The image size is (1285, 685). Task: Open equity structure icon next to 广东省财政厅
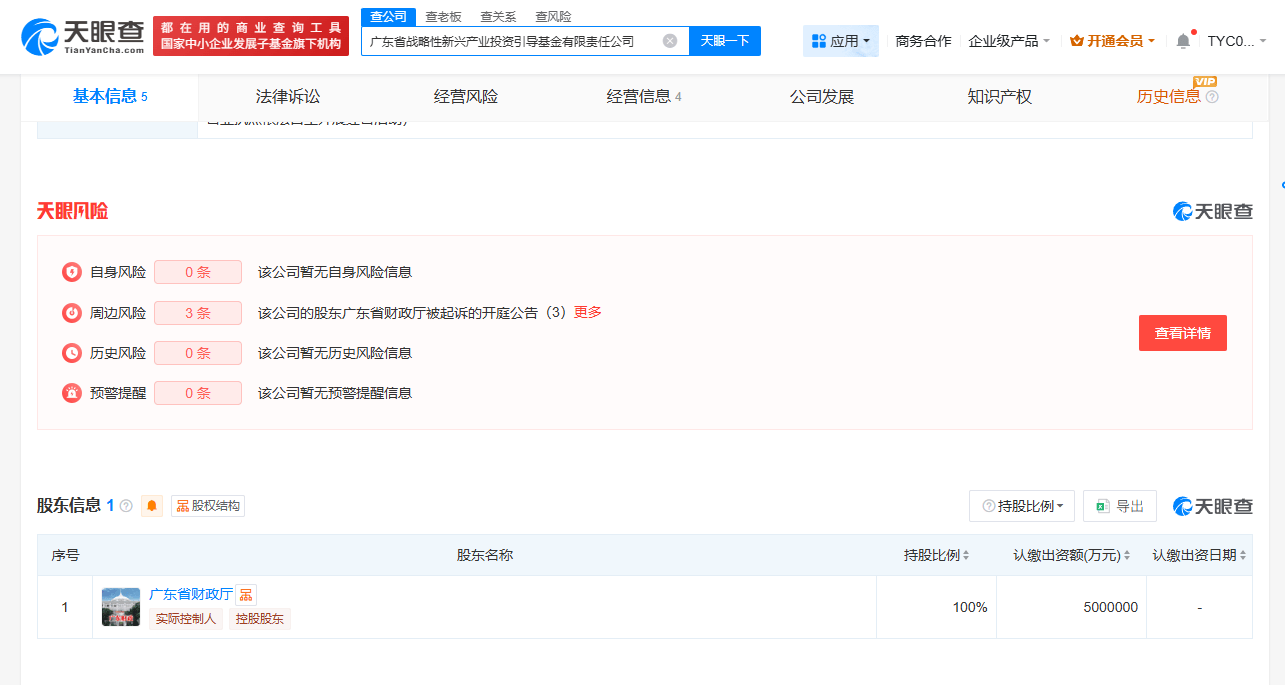(245, 595)
